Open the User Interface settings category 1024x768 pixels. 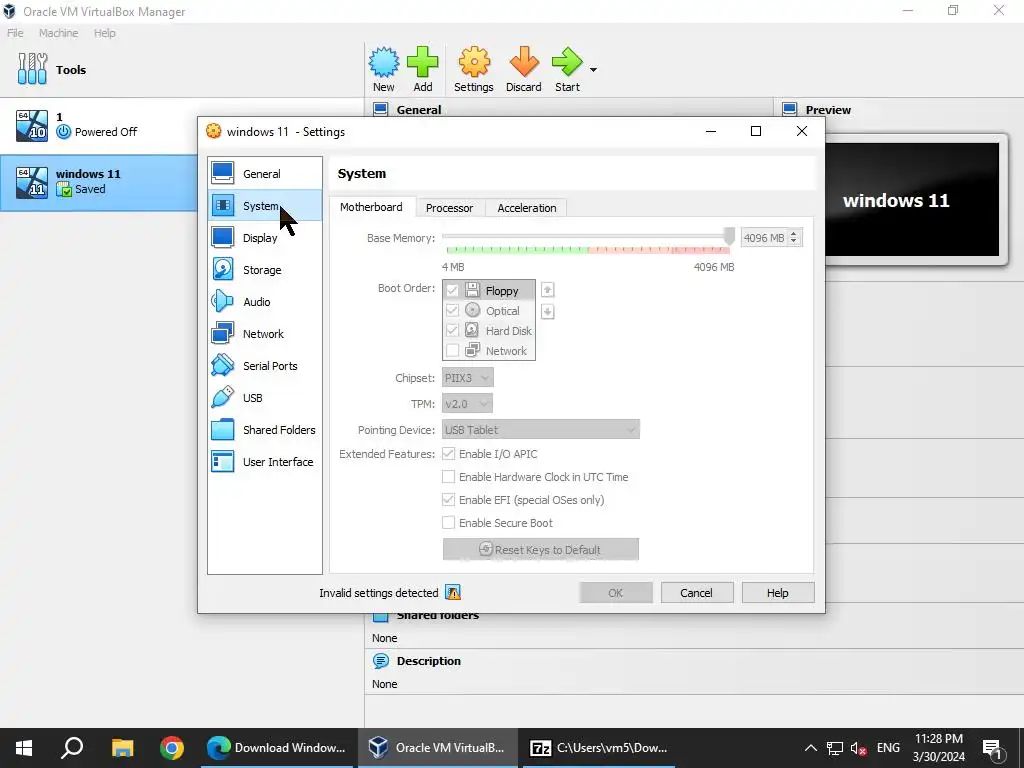pos(264,462)
